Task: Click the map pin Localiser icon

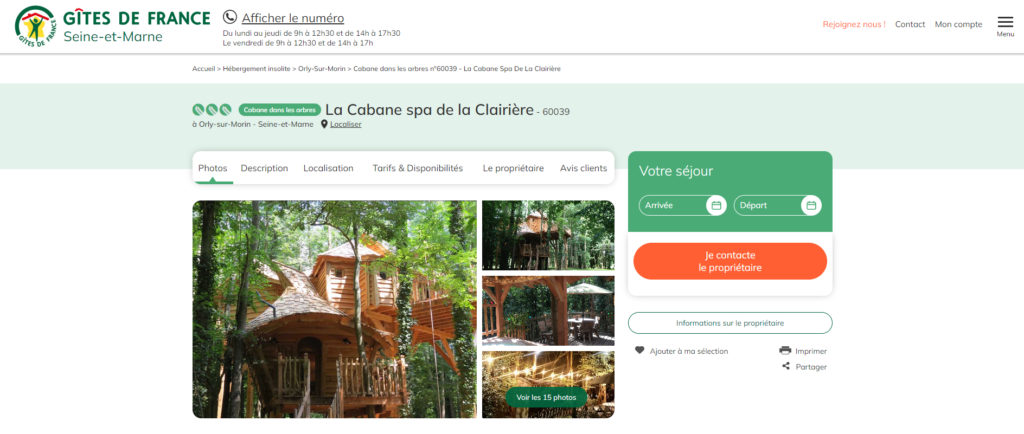Action: click(x=324, y=124)
